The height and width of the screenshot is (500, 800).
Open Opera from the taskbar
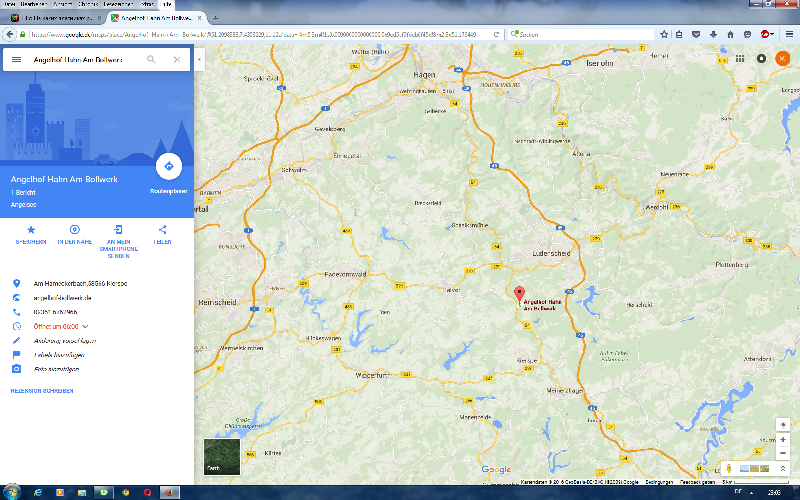[147, 492]
